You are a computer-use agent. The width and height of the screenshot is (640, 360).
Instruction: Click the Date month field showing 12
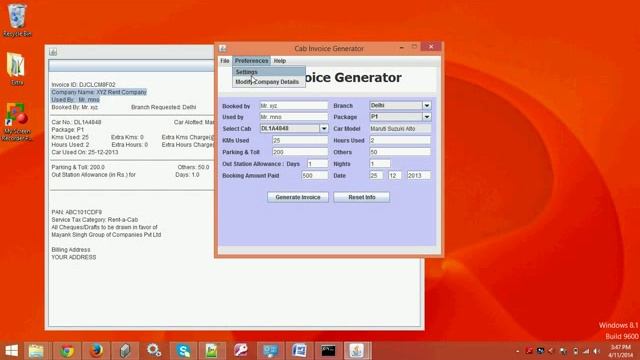[x=394, y=176]
